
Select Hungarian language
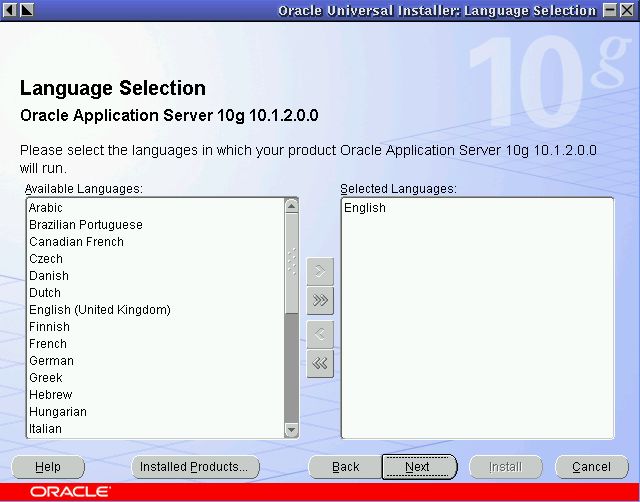coord(156,412)
